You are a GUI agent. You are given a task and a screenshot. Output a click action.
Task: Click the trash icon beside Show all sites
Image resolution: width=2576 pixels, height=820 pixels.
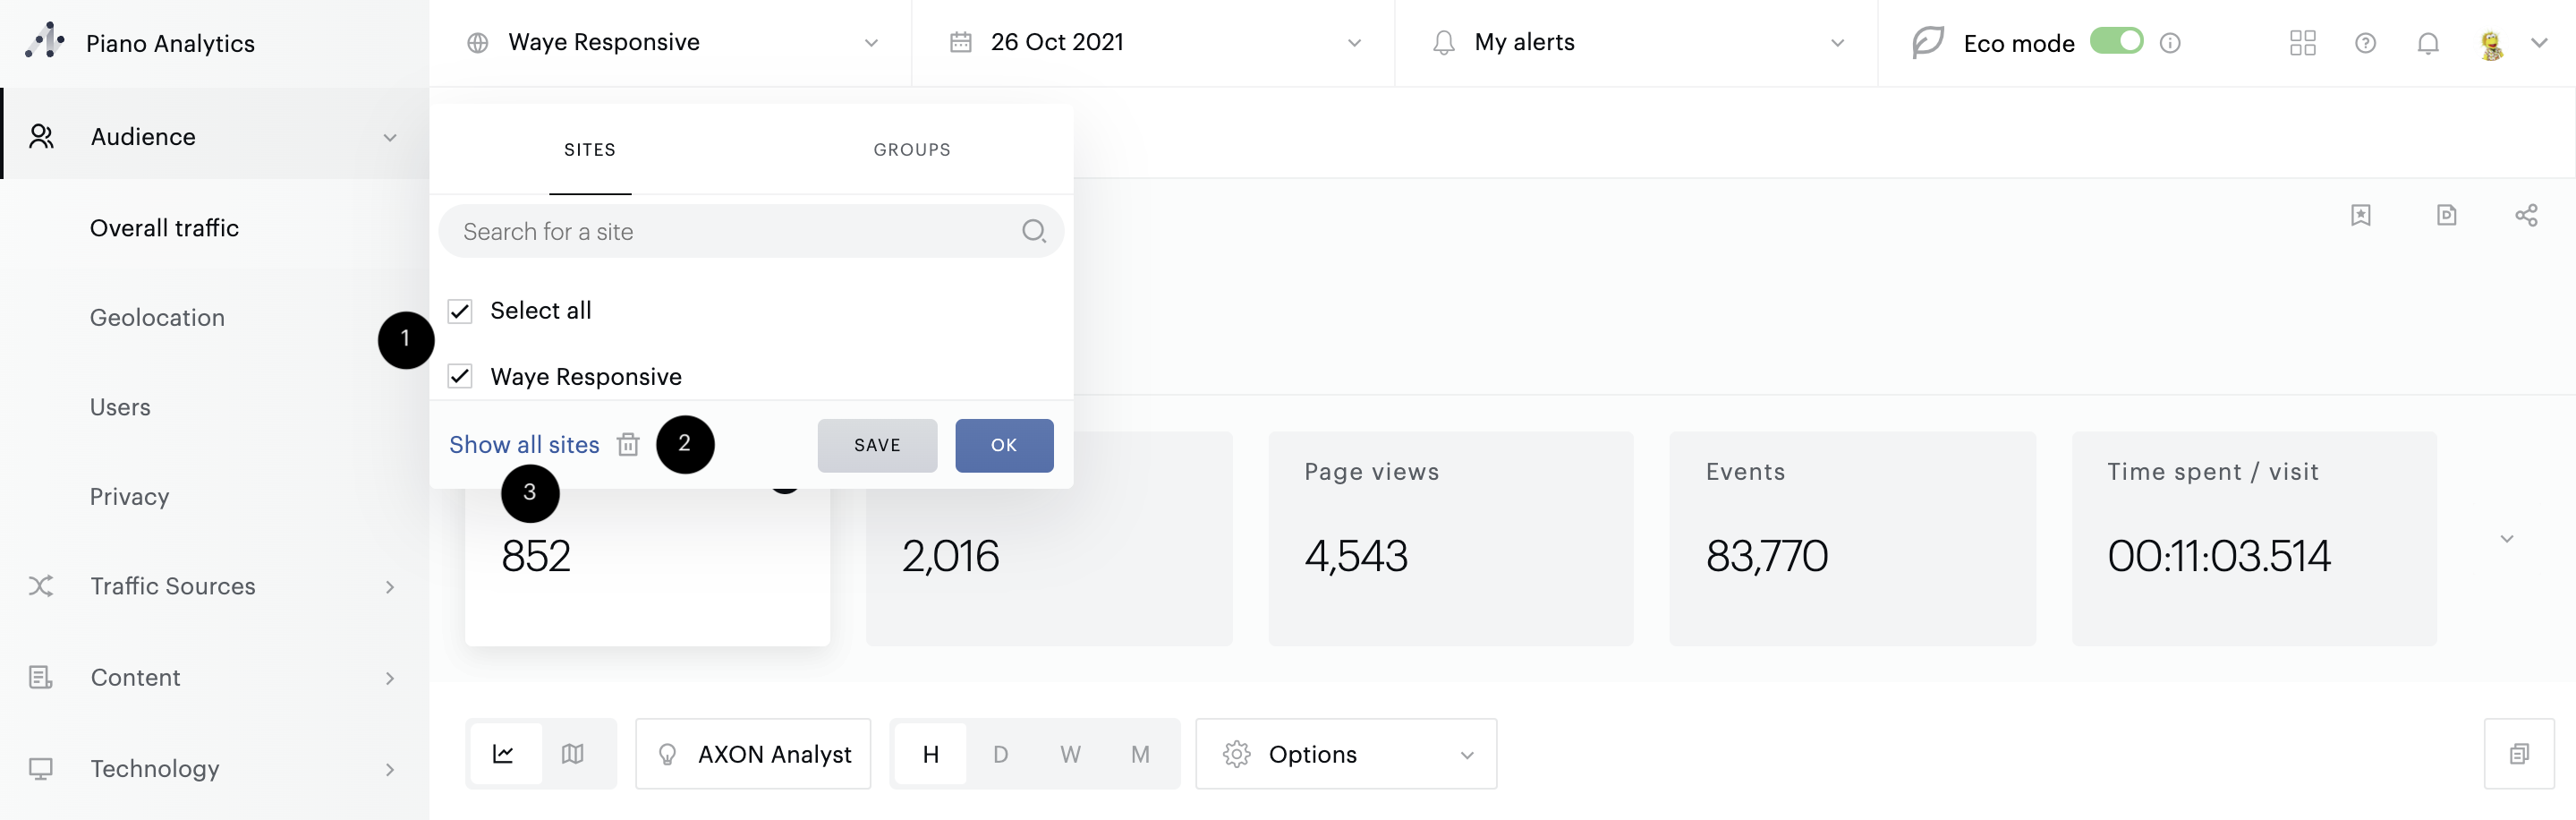628,445
